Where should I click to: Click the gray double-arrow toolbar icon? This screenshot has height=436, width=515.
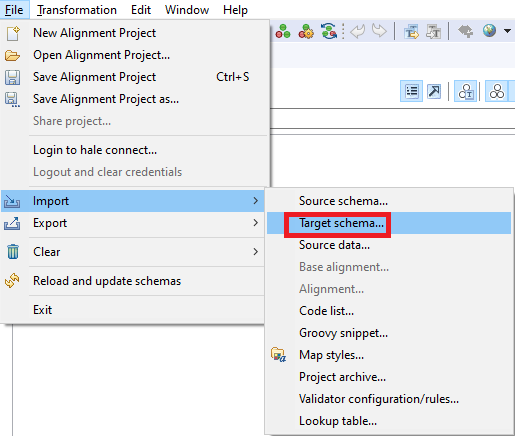click(x=465, y=31)
